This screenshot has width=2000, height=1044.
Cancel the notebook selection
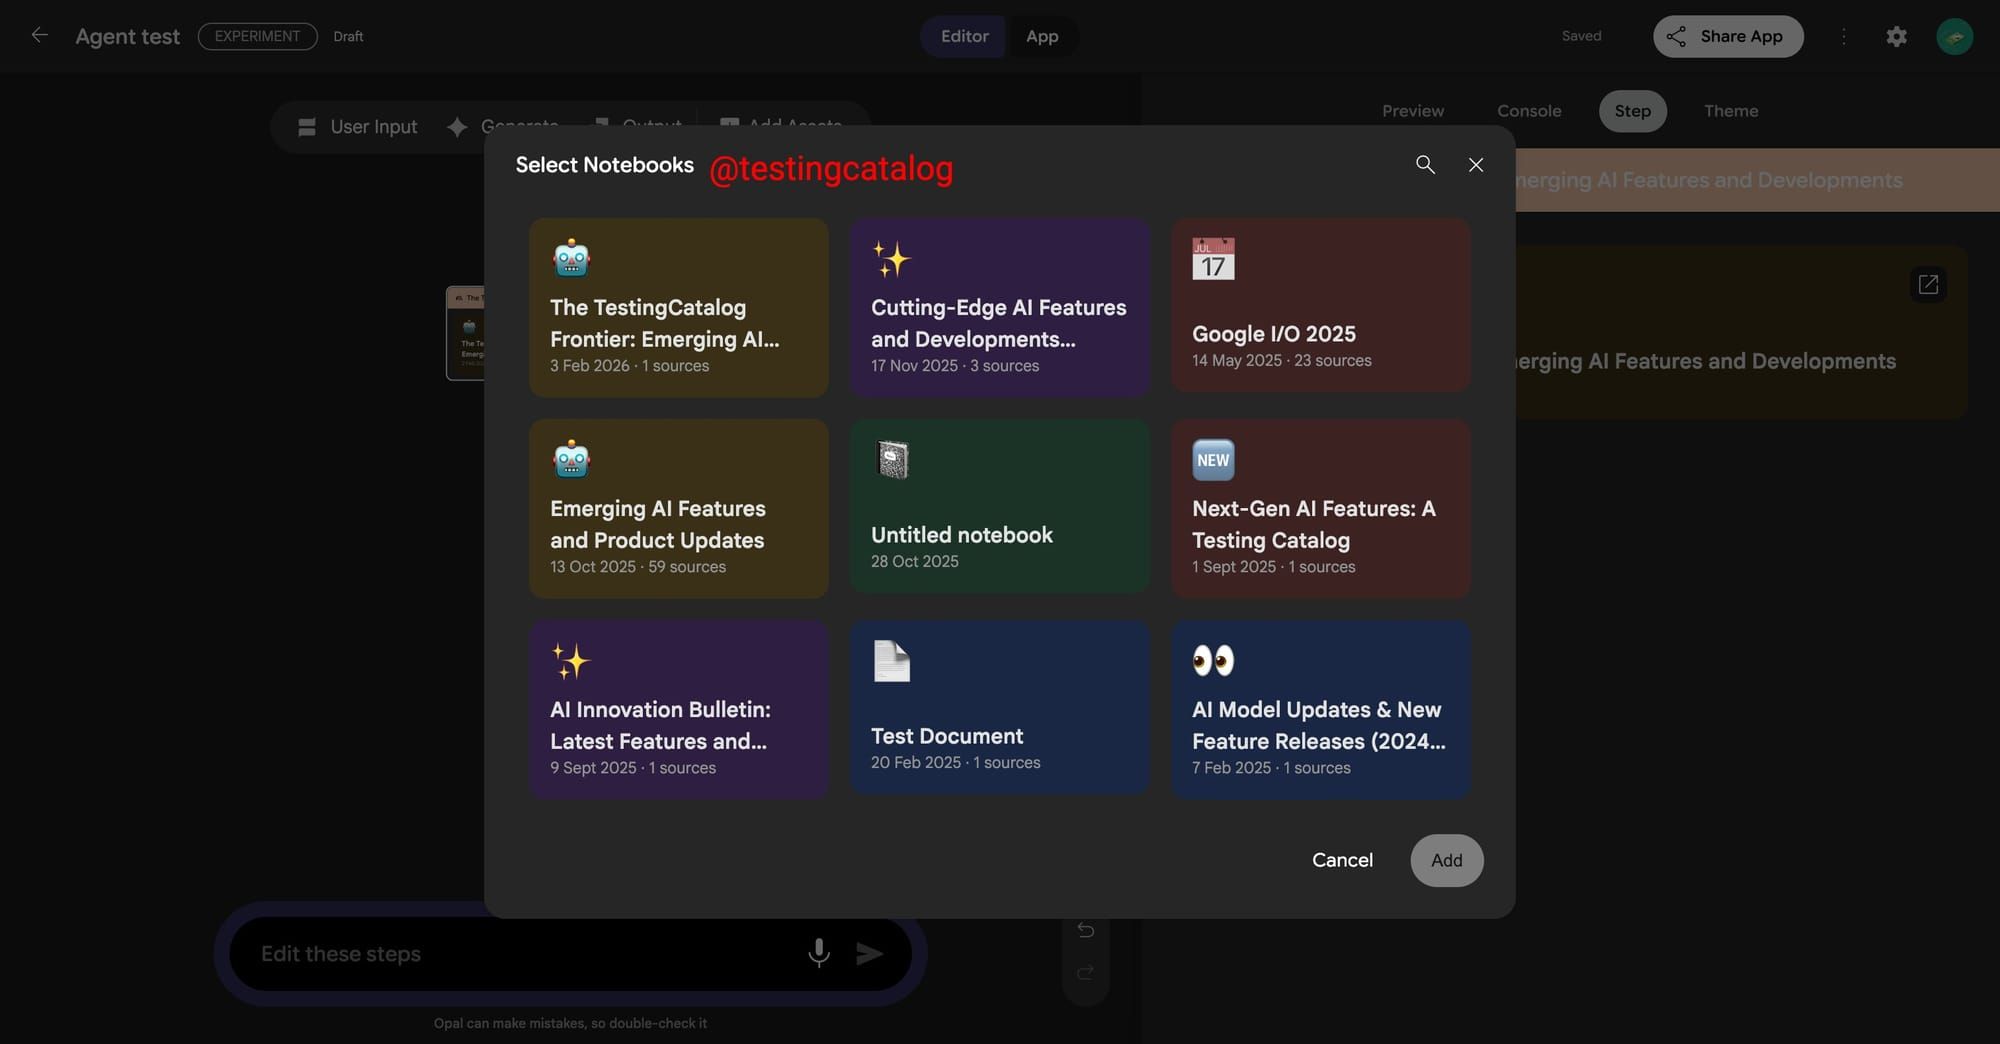(x=1342, y=860)
